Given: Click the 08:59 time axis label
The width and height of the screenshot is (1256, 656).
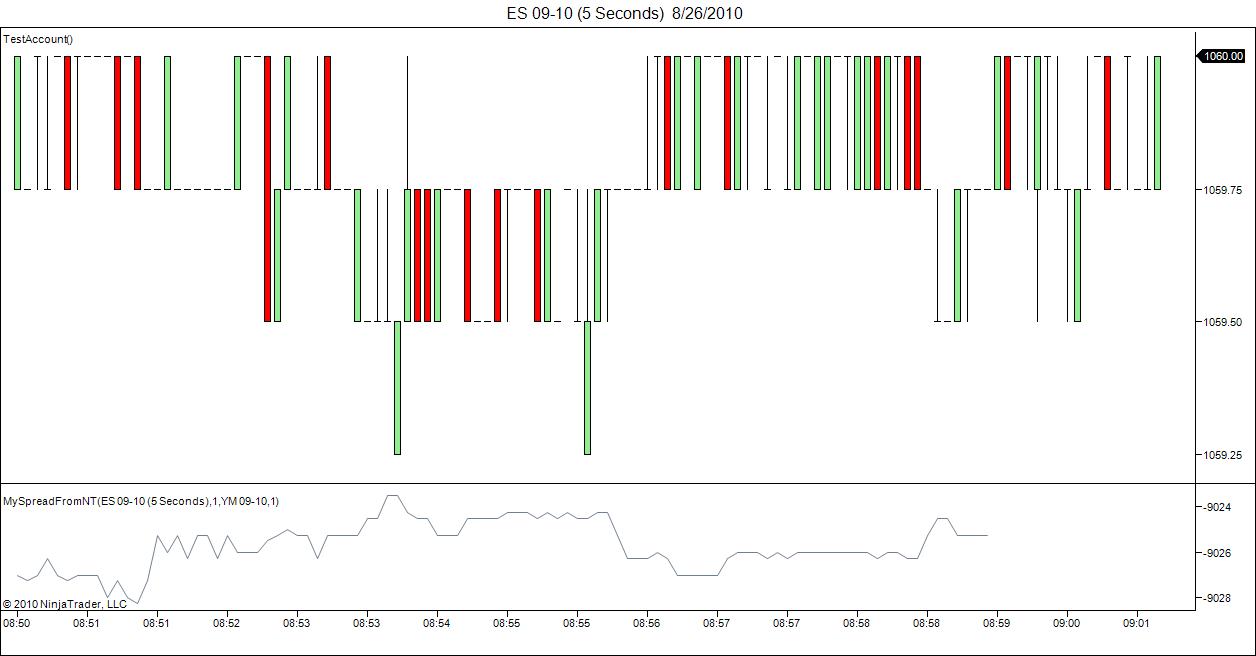Looking at the screenshot, I should click(997, 622).
